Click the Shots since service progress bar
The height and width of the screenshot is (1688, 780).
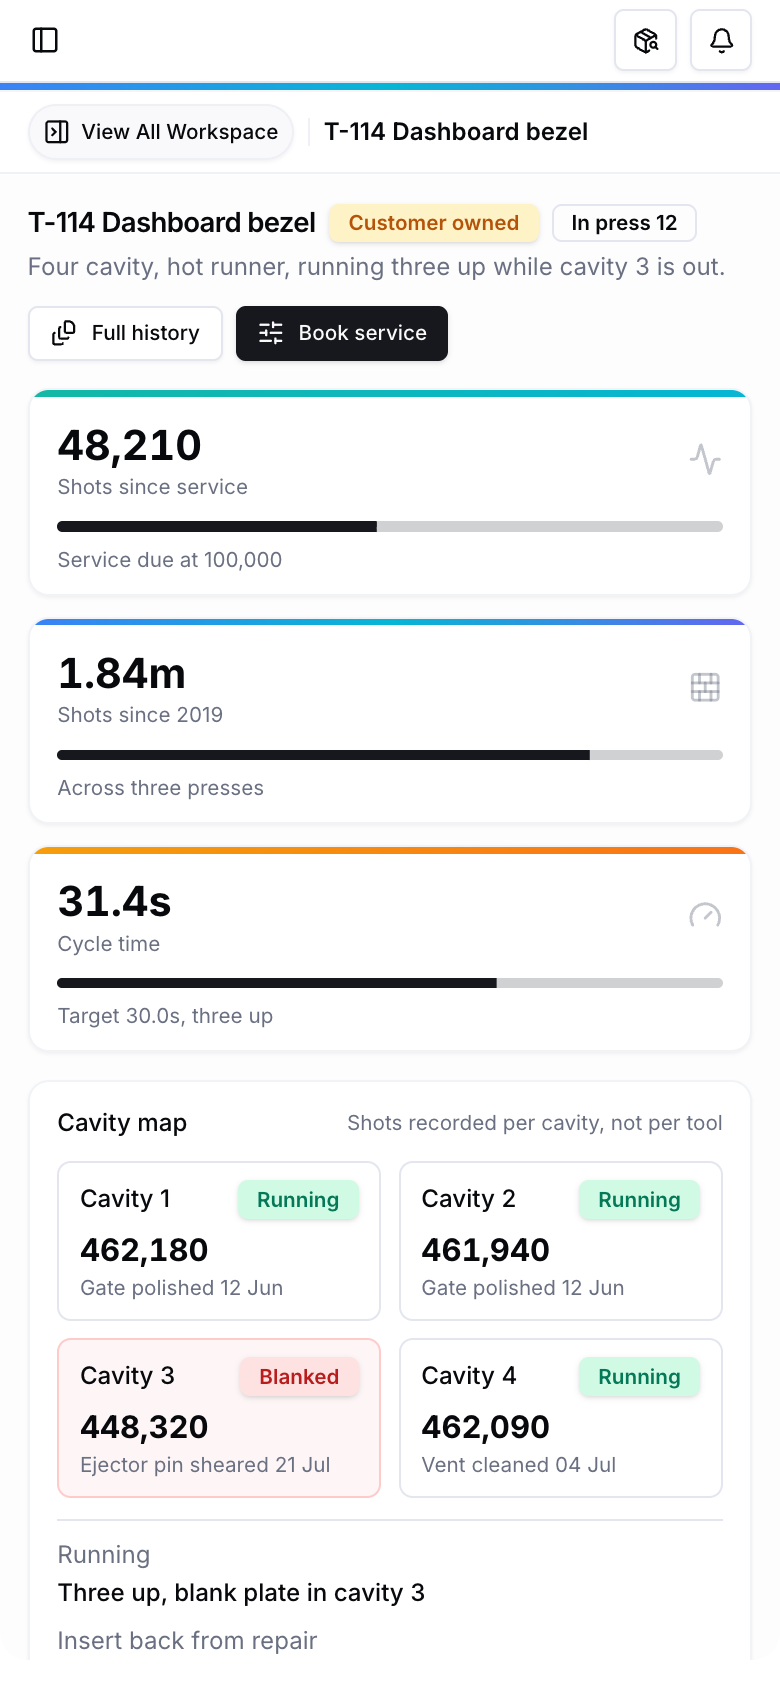pos(390,526)
